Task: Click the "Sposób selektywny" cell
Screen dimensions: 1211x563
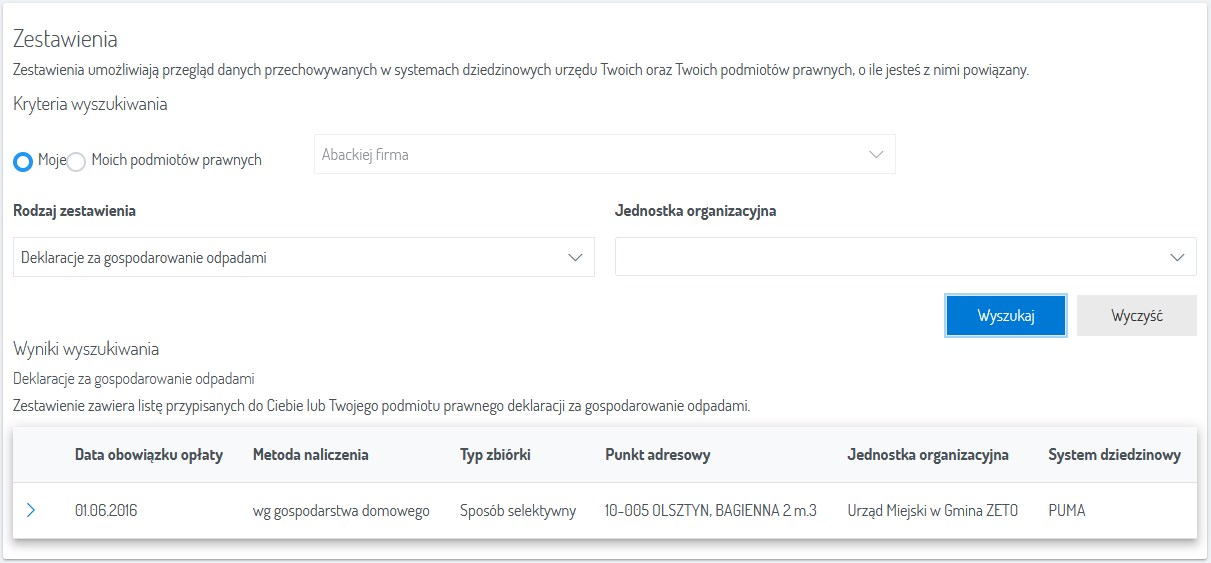Action: 518,511
